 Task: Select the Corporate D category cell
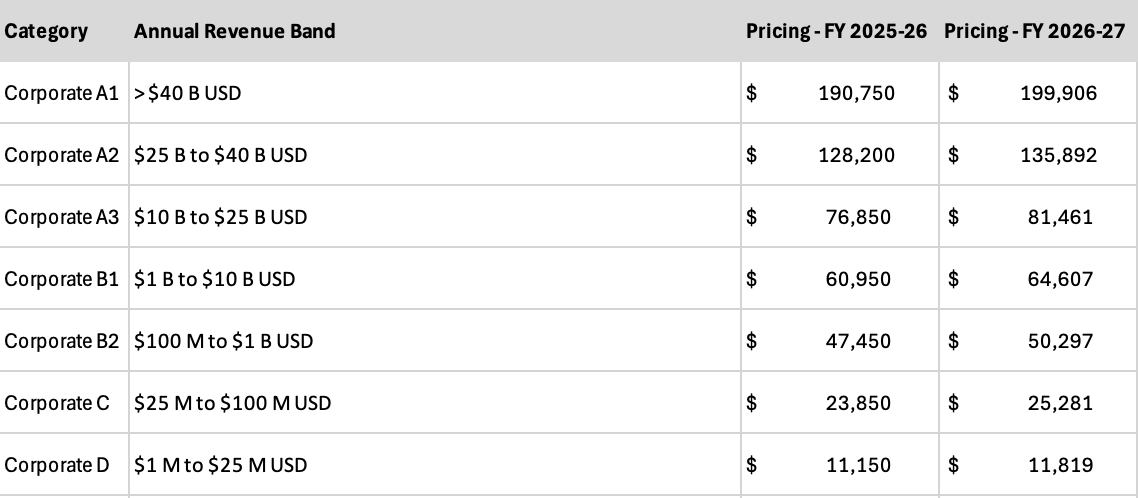tap(57, 465)
